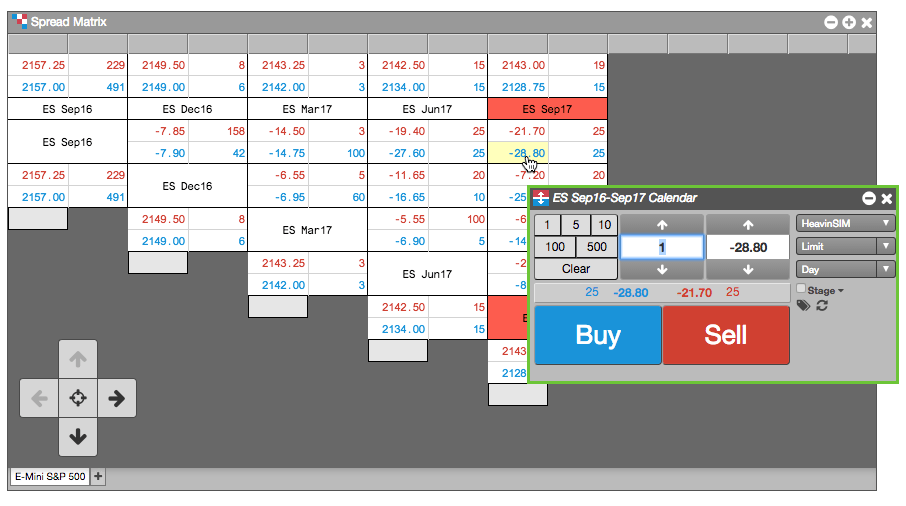The height and width of the screenshot is (506, 906).
Task: Click the order quantity input field
Action: pyautogui.click(x=662, y=247)
